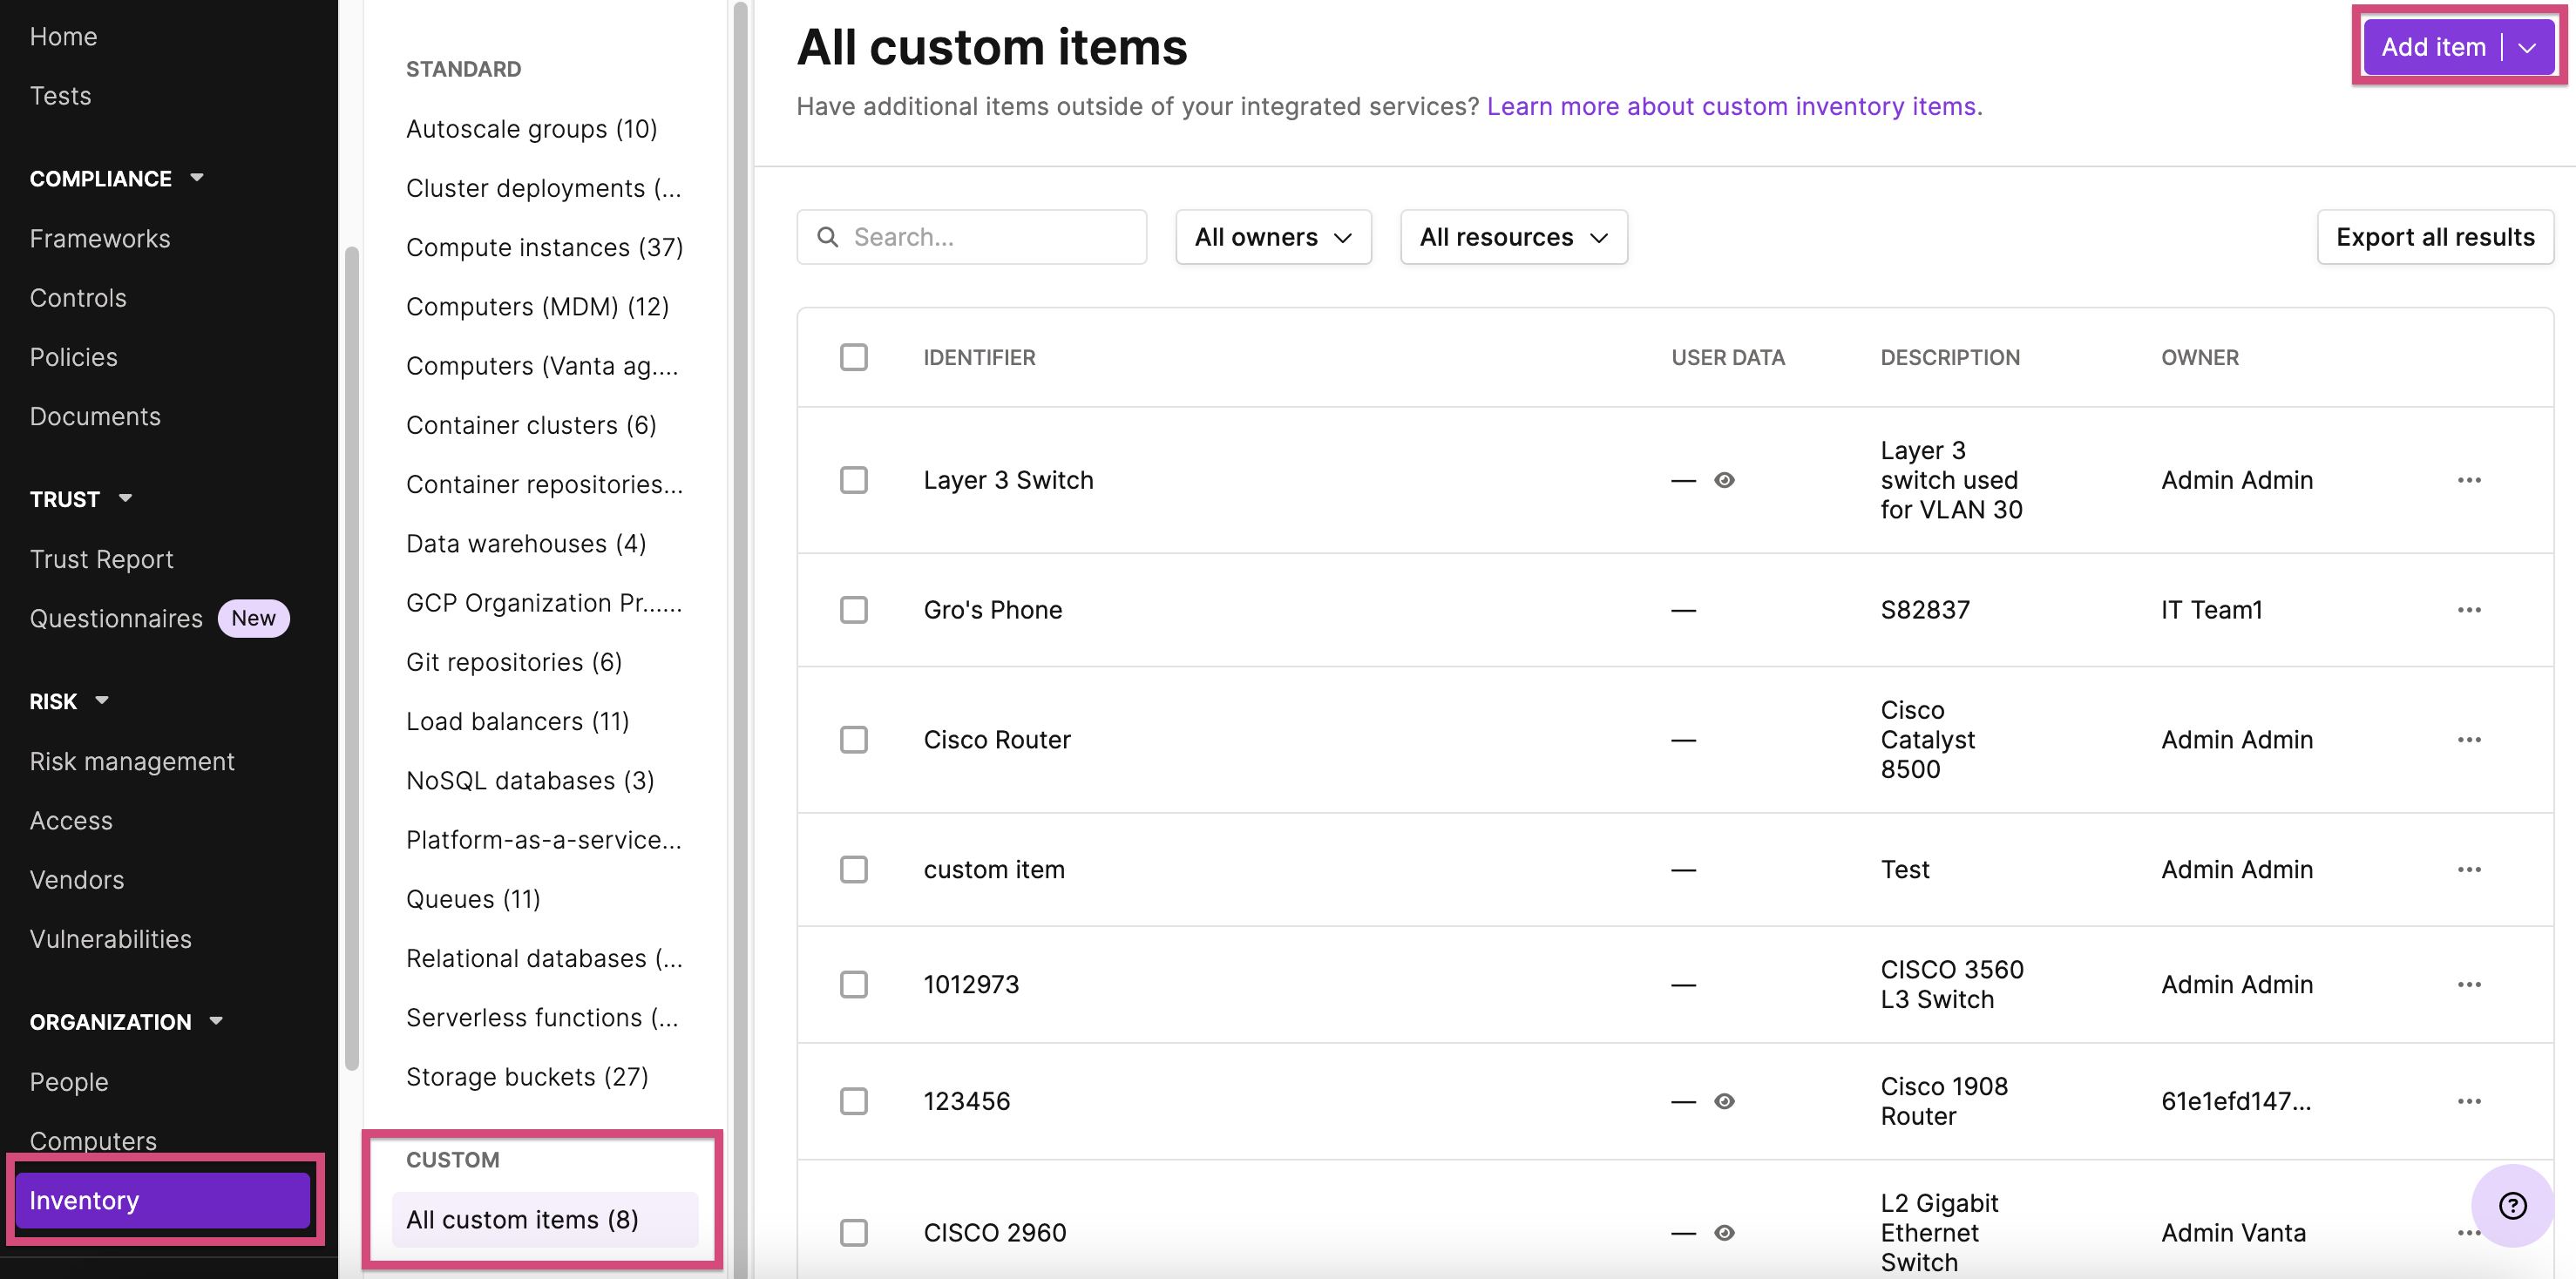Viewport: 2576px width, 1279px height.
Task: Select All custom items (8)
Action: click(x=545, y=1219)
